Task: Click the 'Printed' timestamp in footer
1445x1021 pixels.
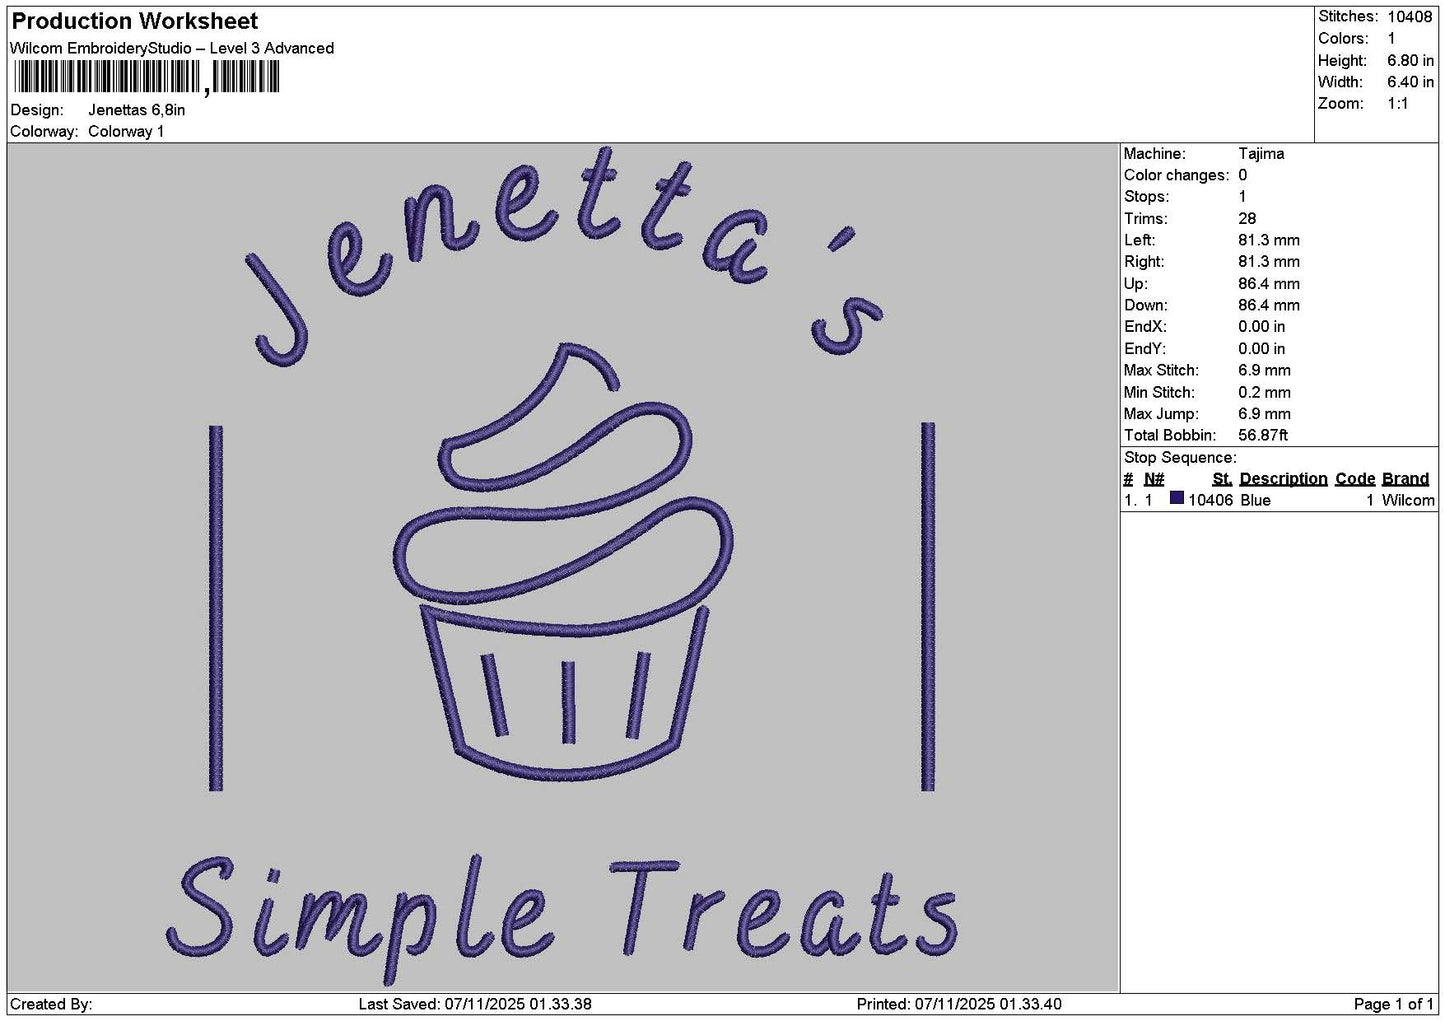Action: tap(959, 1004)
